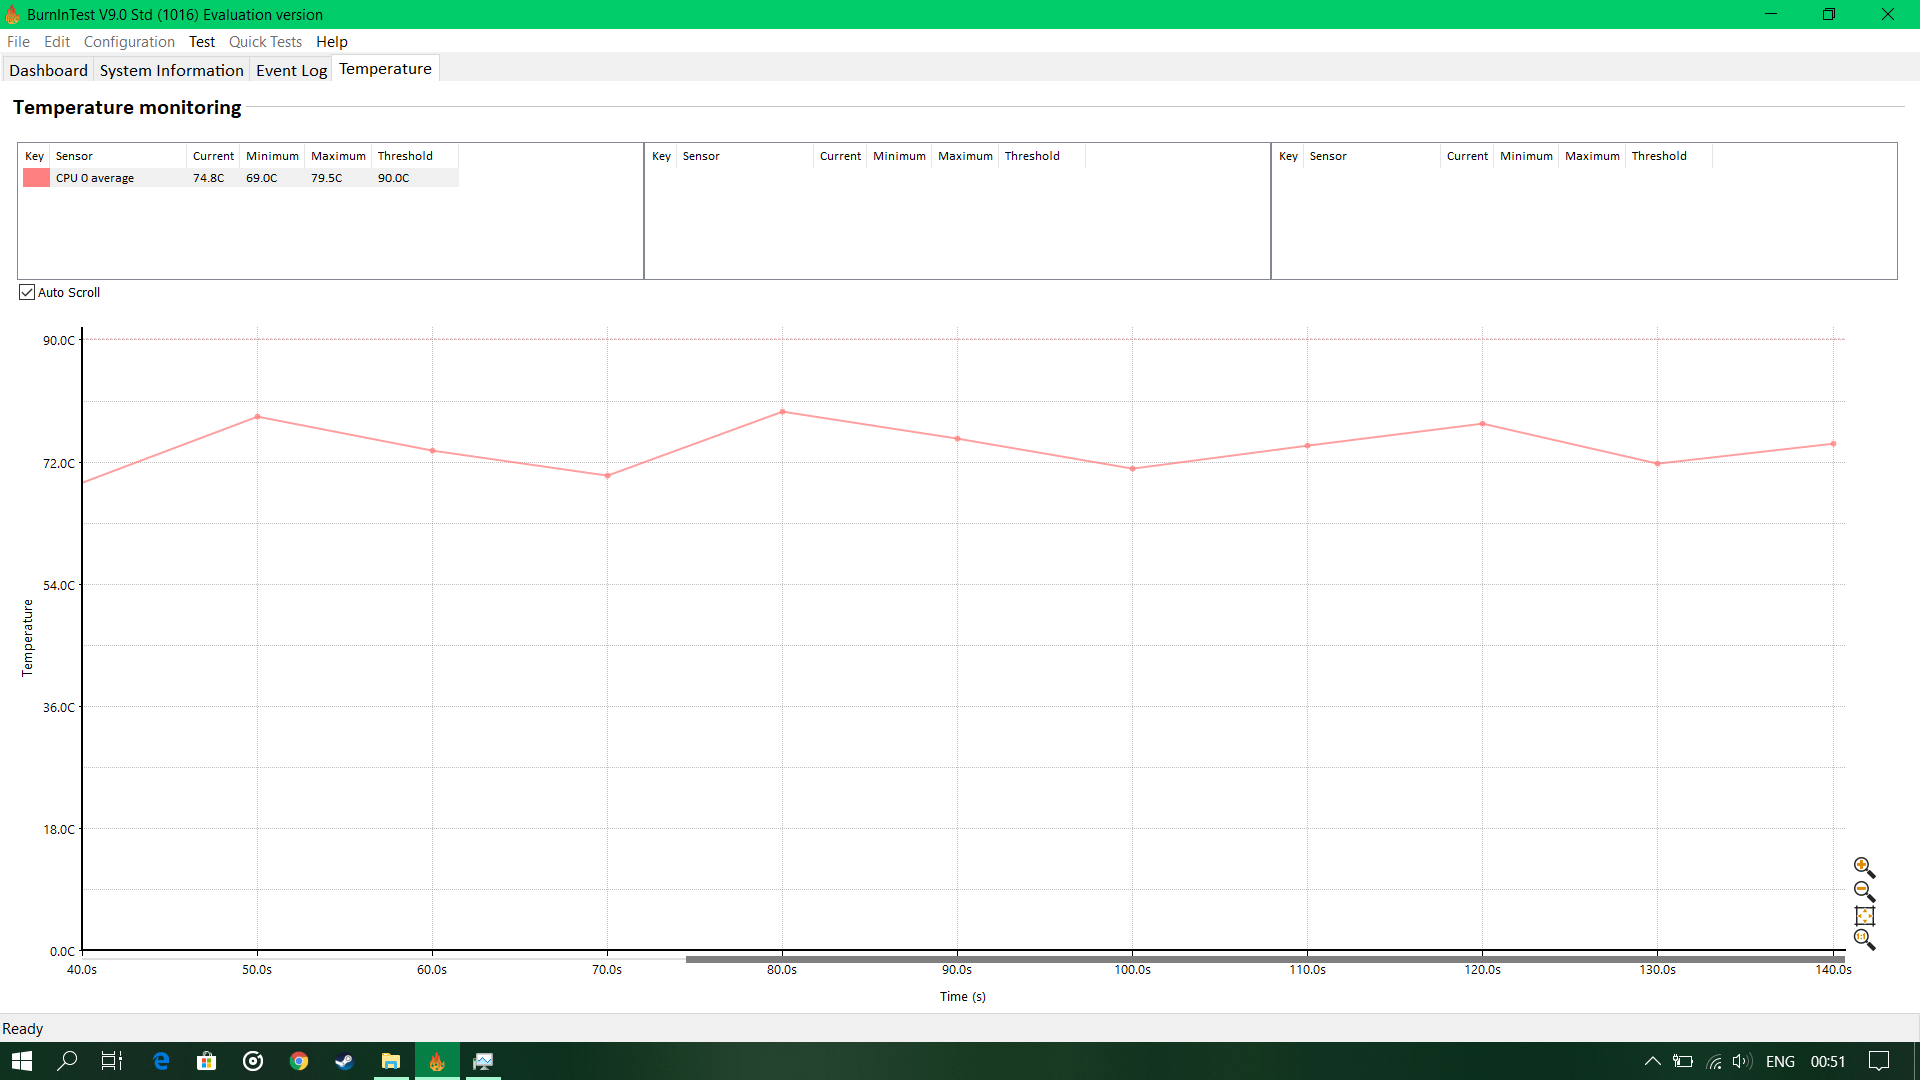Open BurnInTest flame icon in taskbar
The image size is (1920, 1080).
437,1061
